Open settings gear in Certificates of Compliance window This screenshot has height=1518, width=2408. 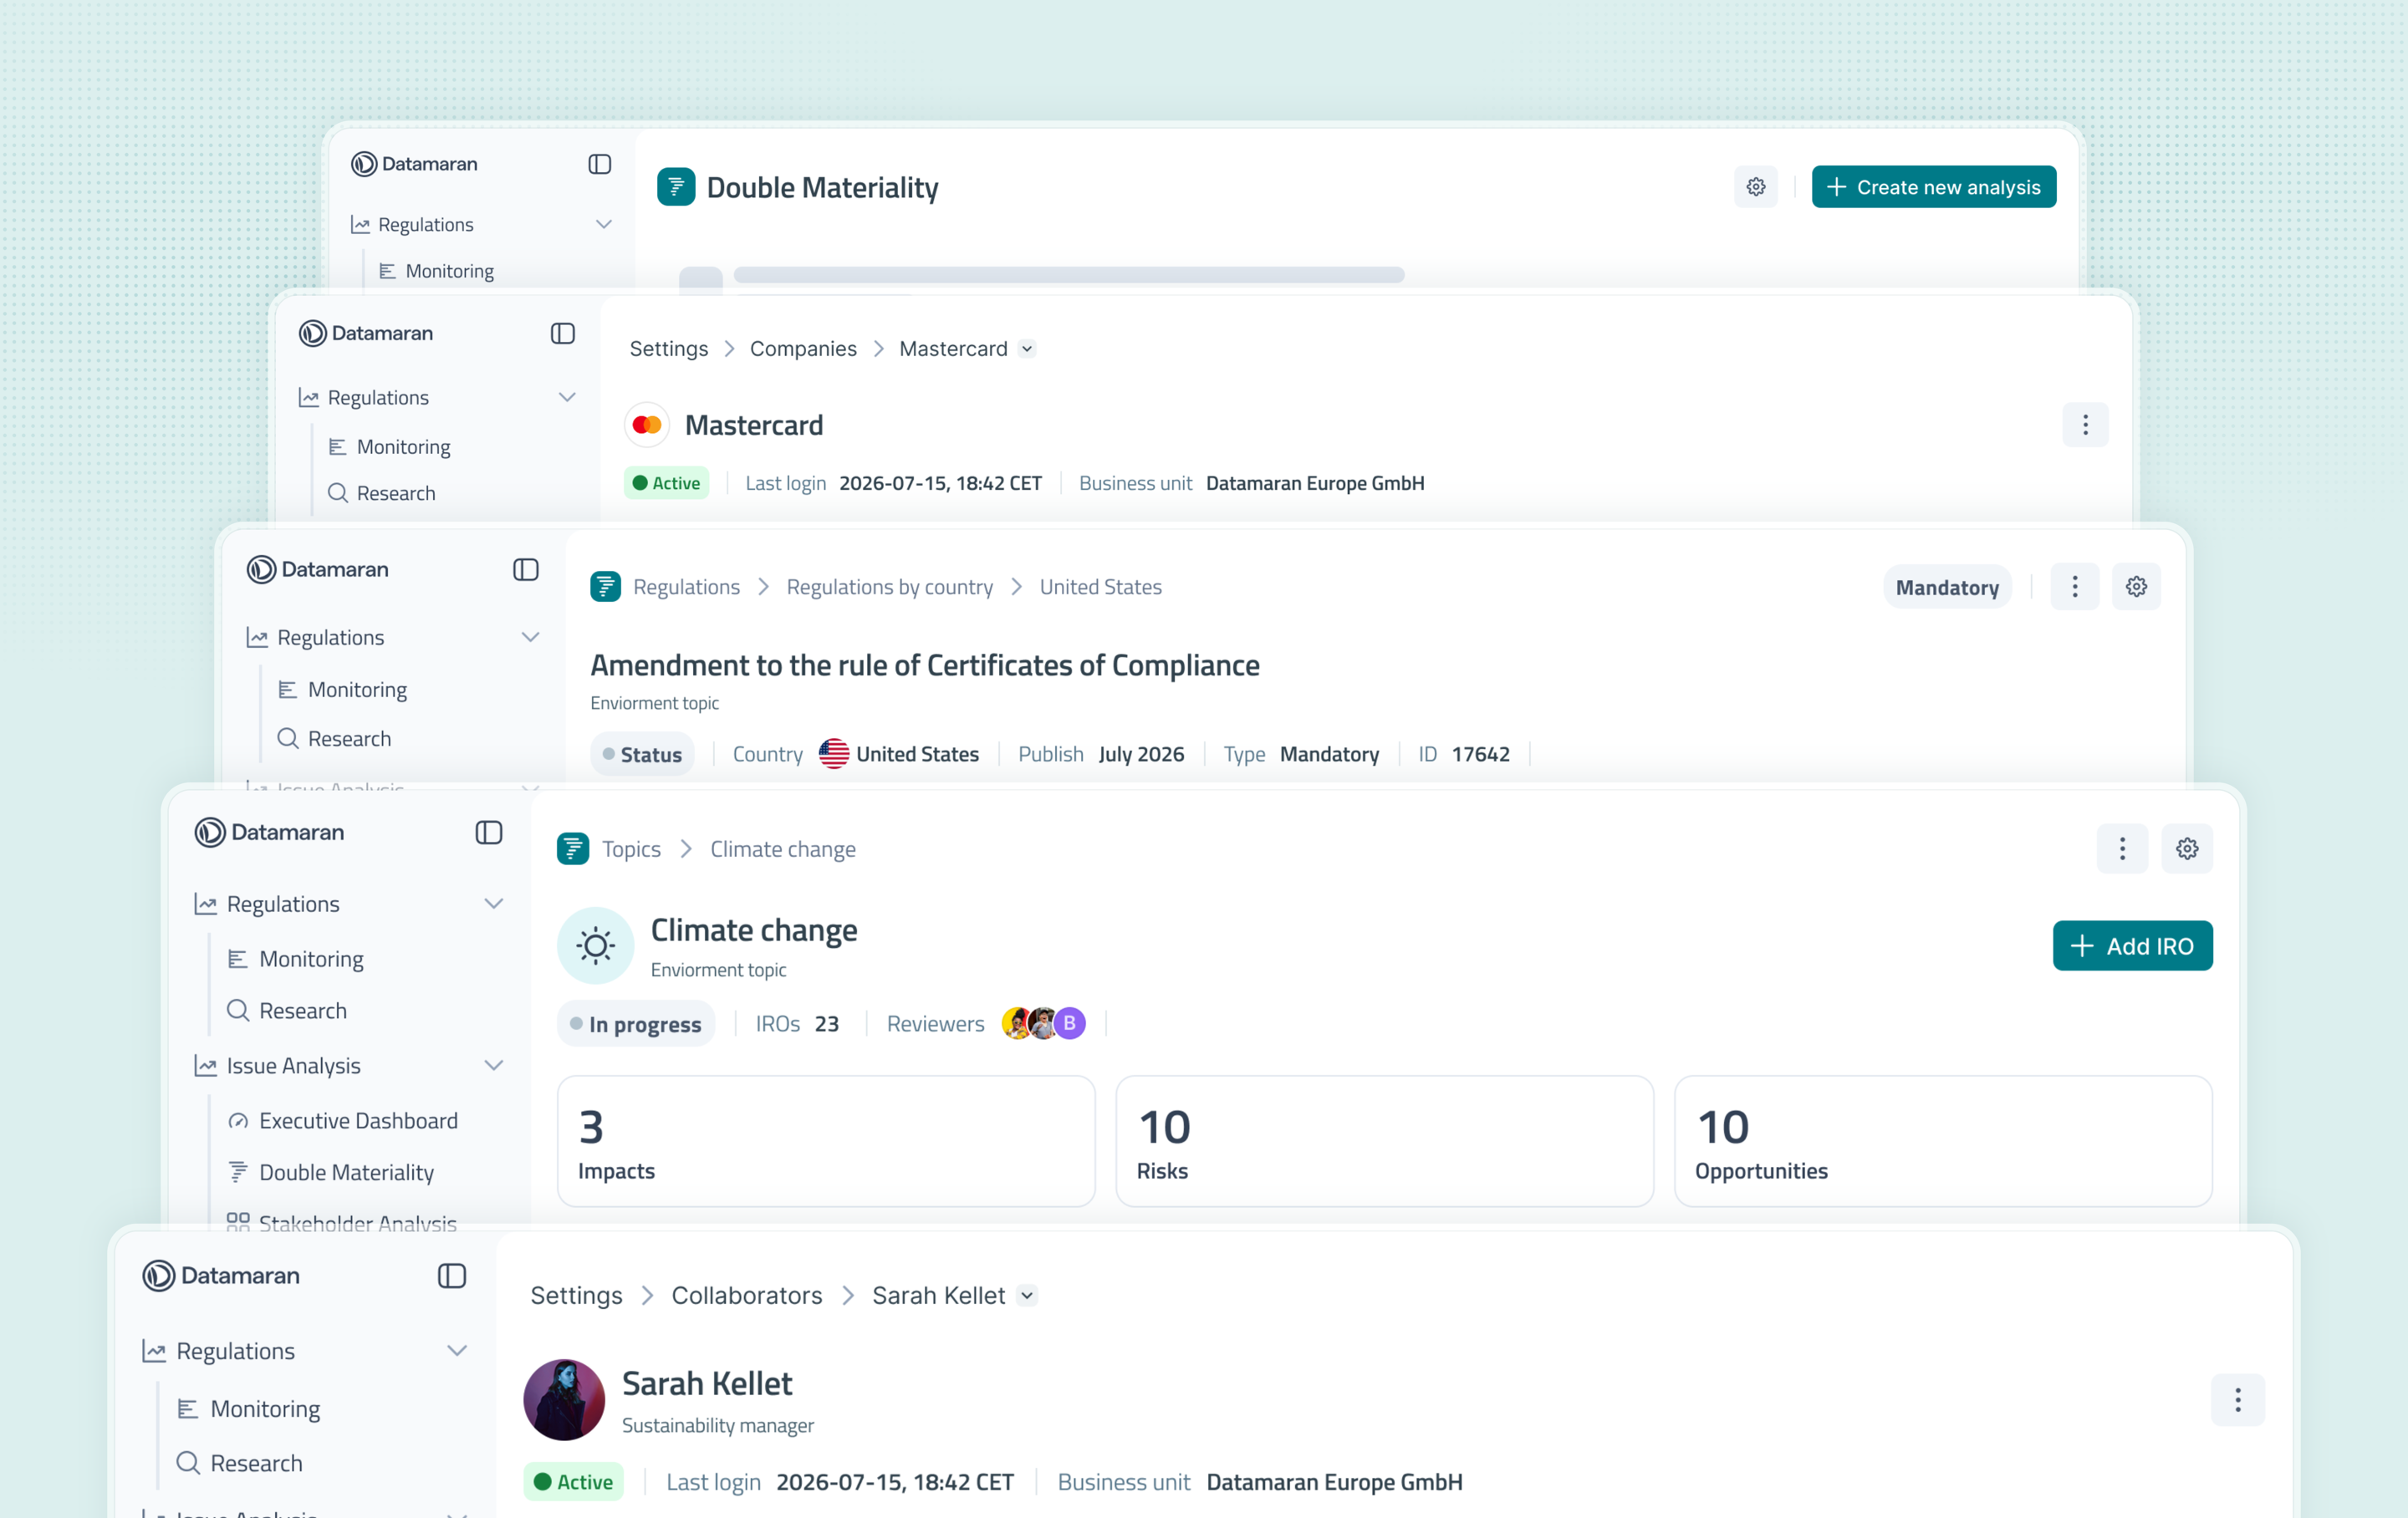(x=2136, y=587)
